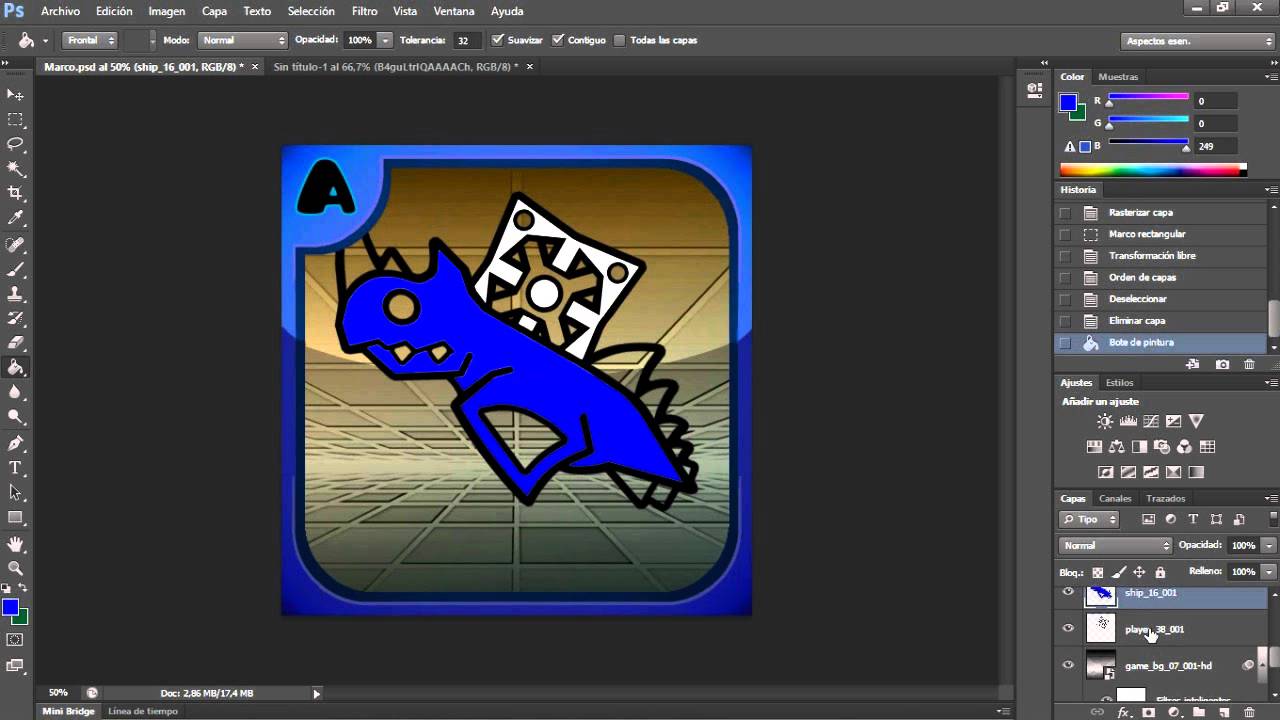The image size is (1280, 720).
Task: Delete layer with Capas trash icon
Action: tap(1249, 712)
